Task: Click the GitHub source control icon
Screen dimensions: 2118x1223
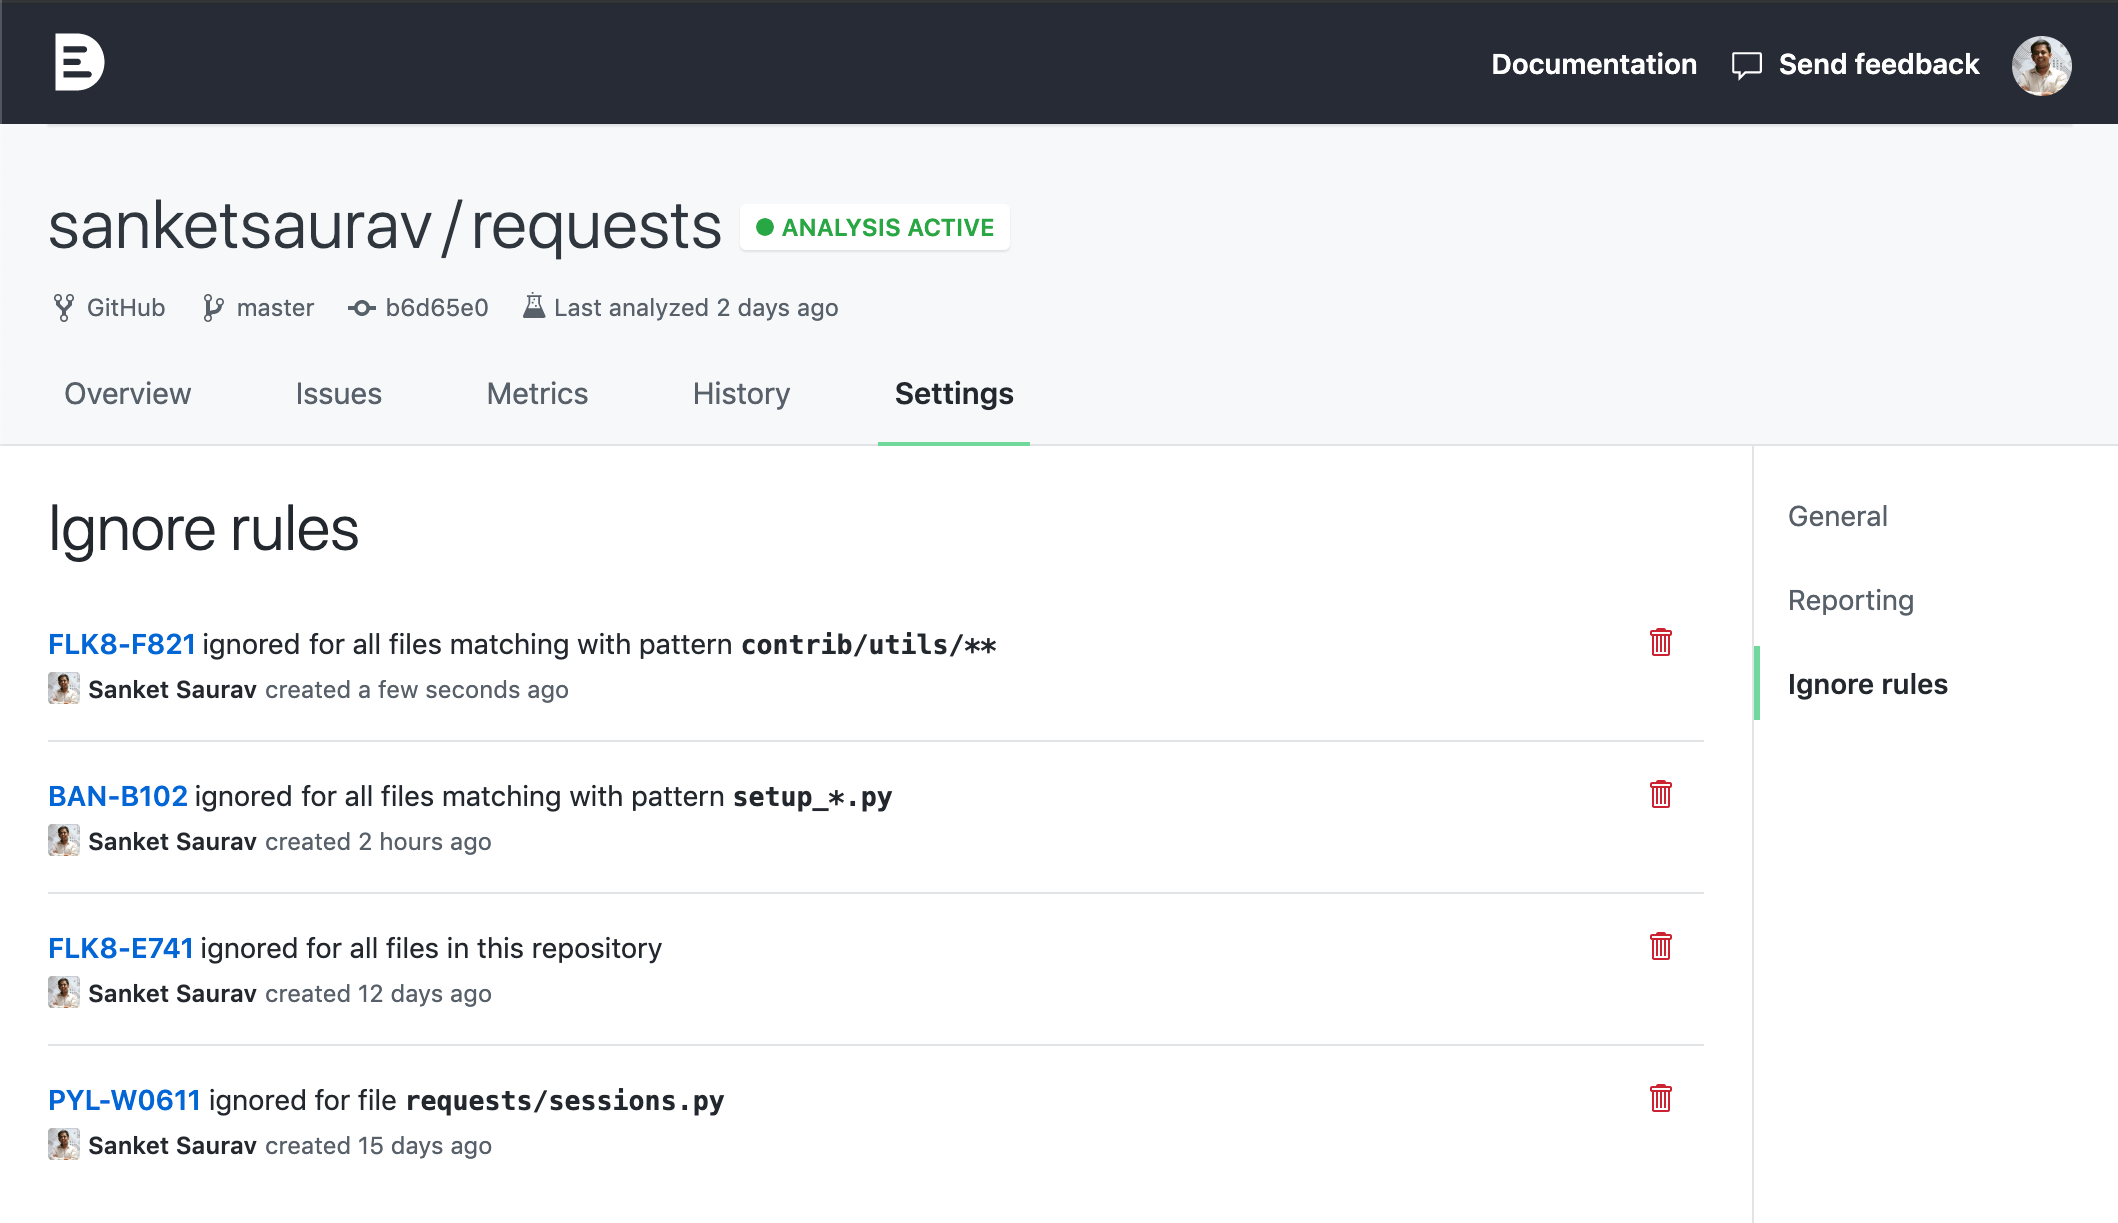Action: 63,307
